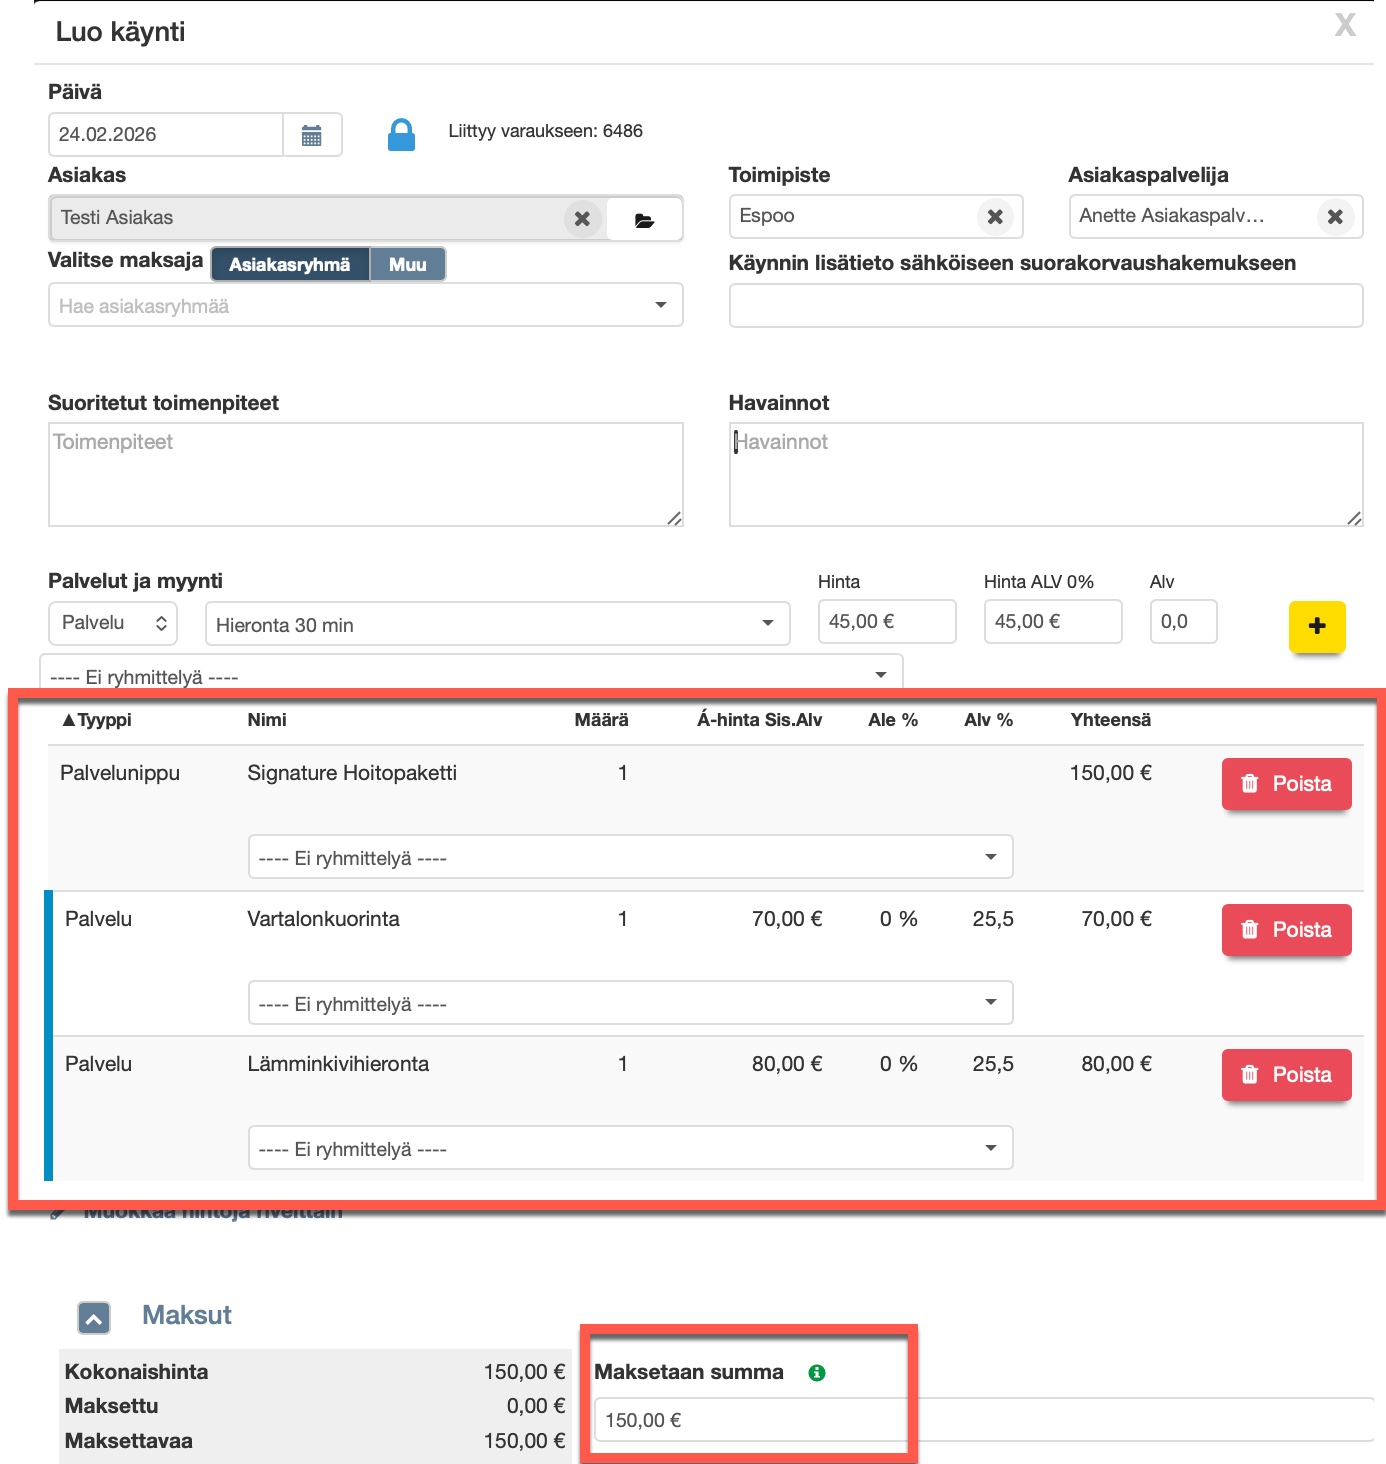The height and width of the screenshot is (1464, 1386).
Task: Open the Palvelu type selector
Action: click(113, 623)
